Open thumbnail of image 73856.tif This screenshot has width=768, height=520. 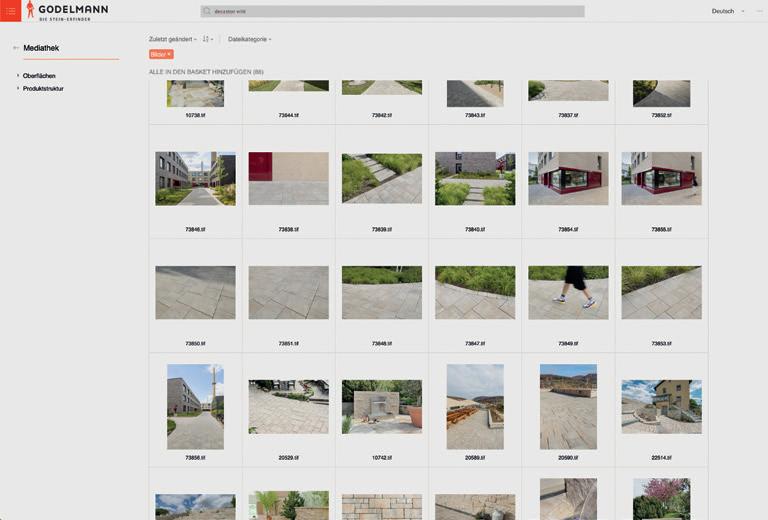pos(195,406)
